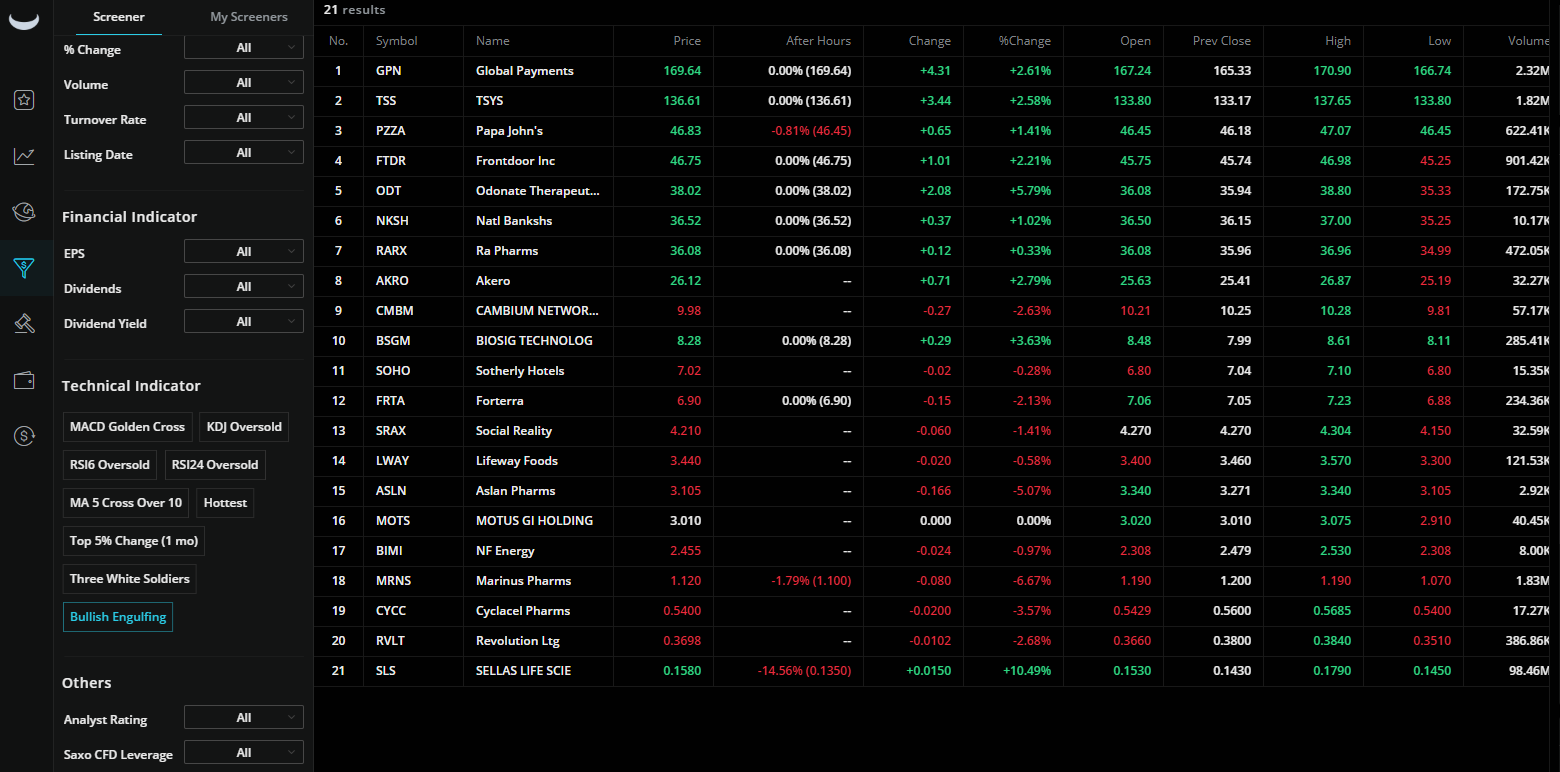Screen dimensions: 1560x772
Task: Select the Aslan Pharms name cell
Action: [516, 491]
